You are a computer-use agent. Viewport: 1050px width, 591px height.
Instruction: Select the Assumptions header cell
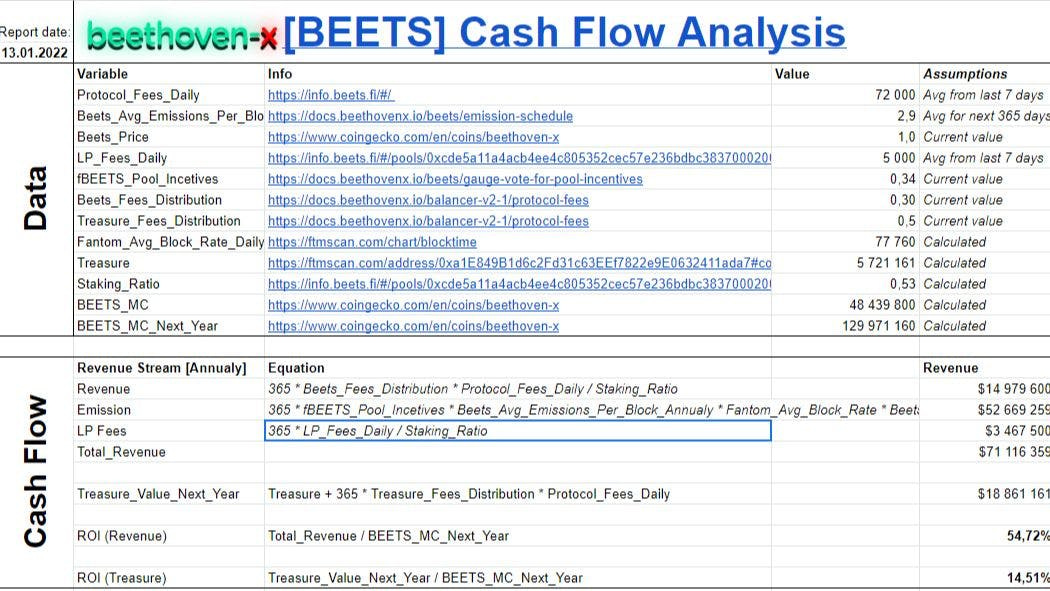tap(984, 74)
